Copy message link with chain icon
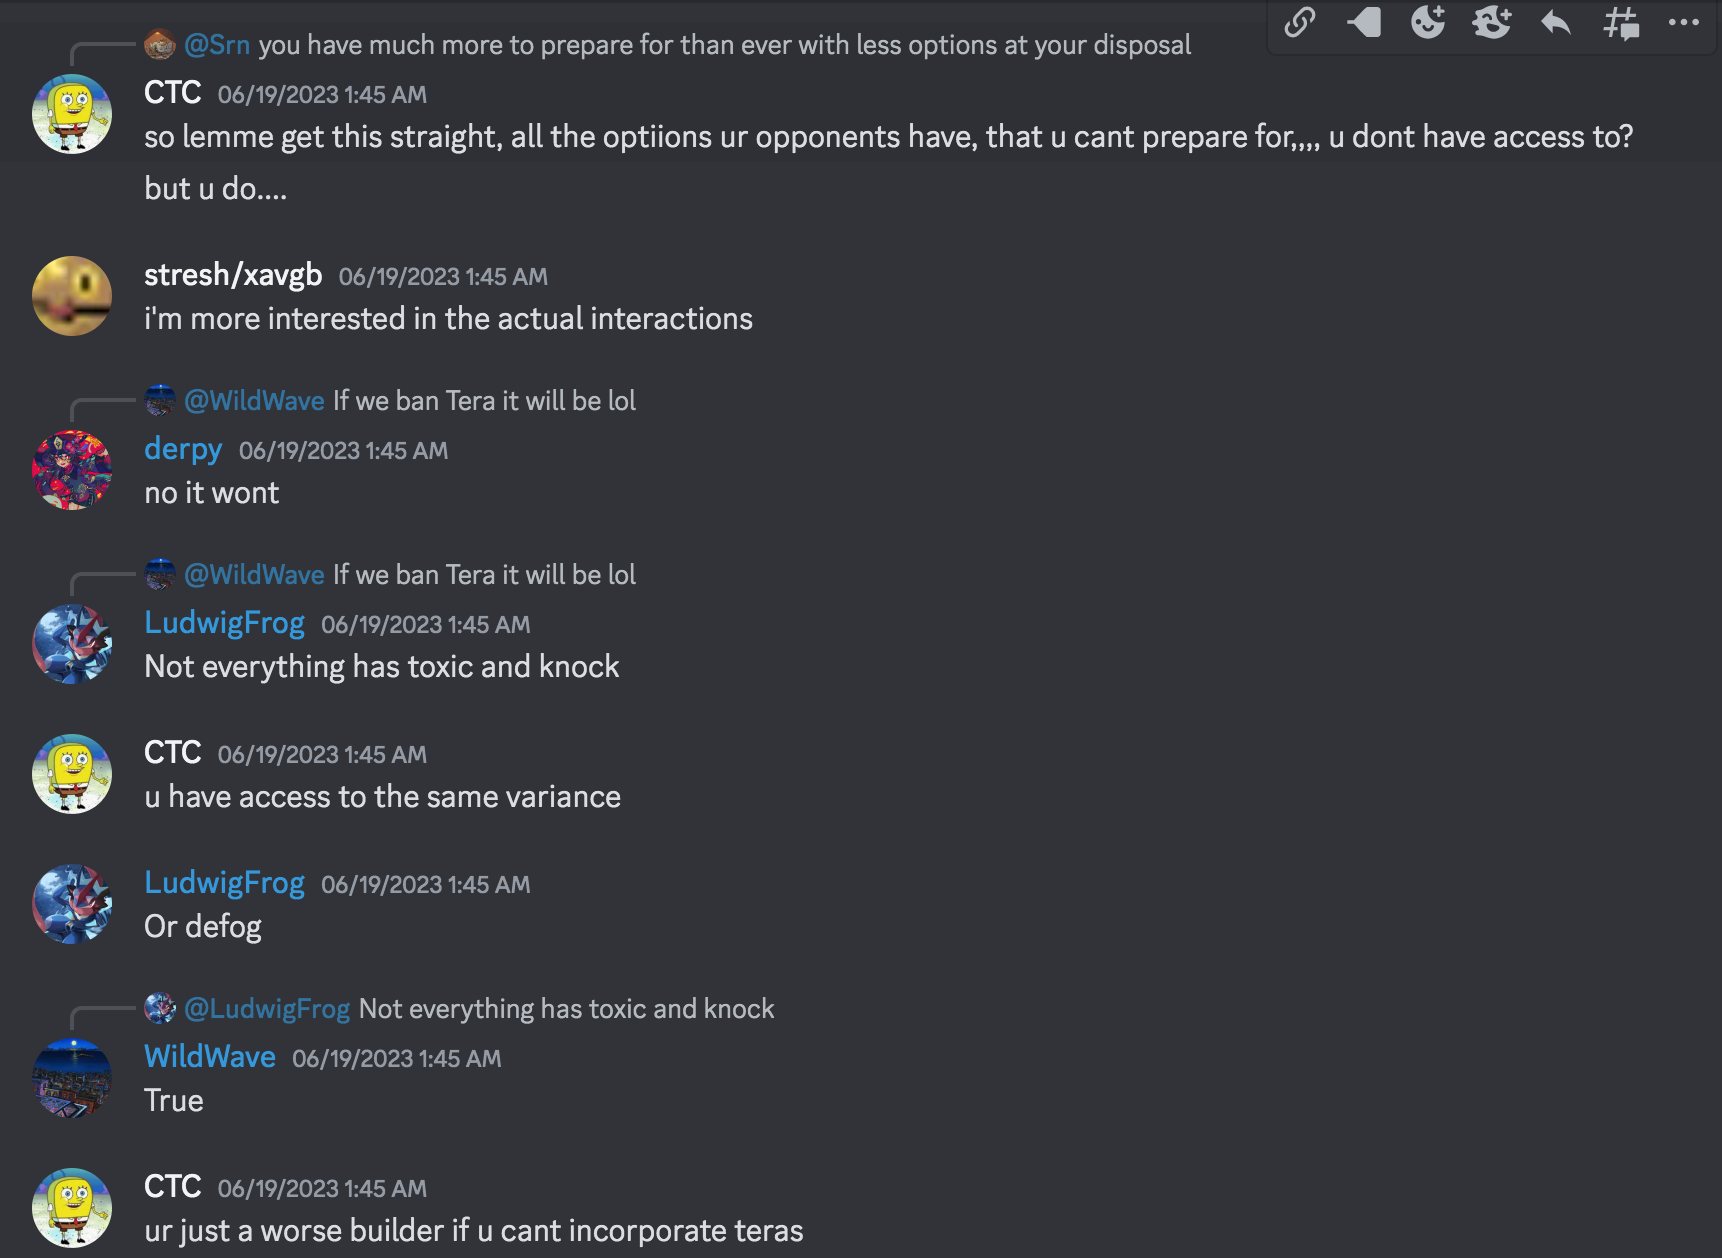This screenshot has width=1722, height=1258. pos(1299,22)
